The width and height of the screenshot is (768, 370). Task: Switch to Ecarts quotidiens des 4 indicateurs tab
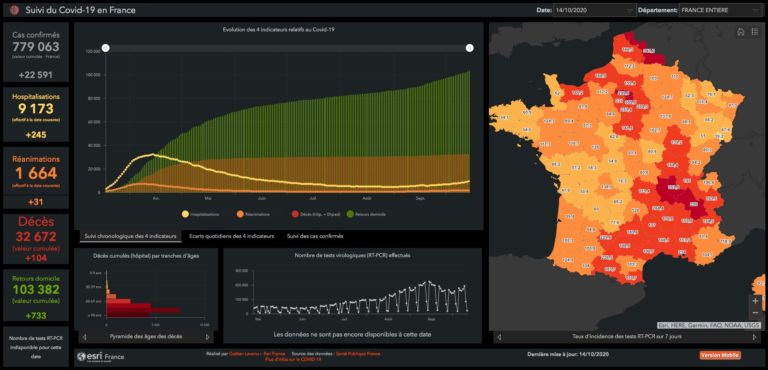point(232,236)
